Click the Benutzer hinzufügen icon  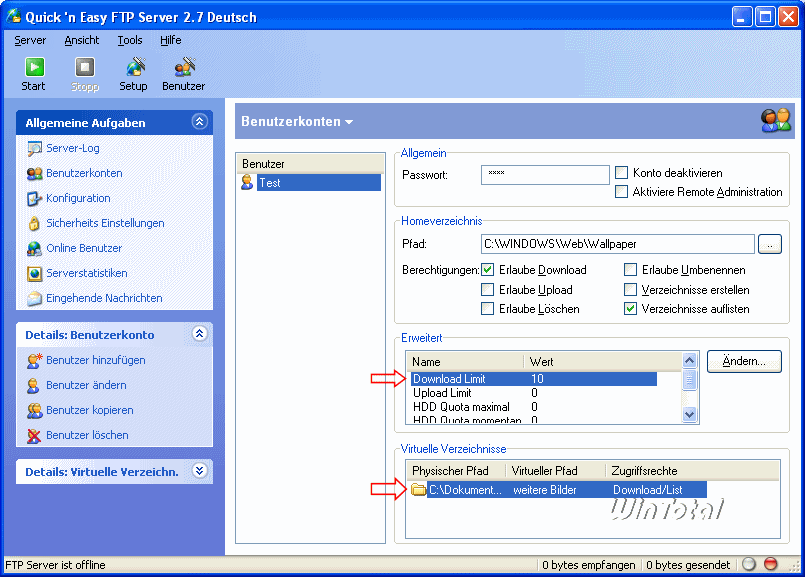tap(34, 360)
